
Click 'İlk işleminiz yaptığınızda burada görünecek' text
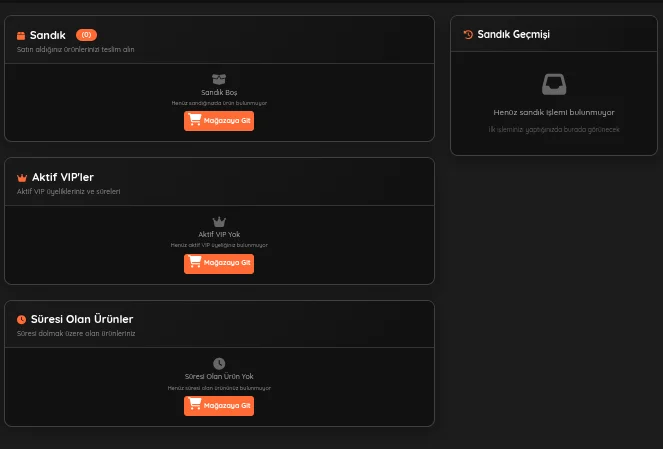[554, 129]
